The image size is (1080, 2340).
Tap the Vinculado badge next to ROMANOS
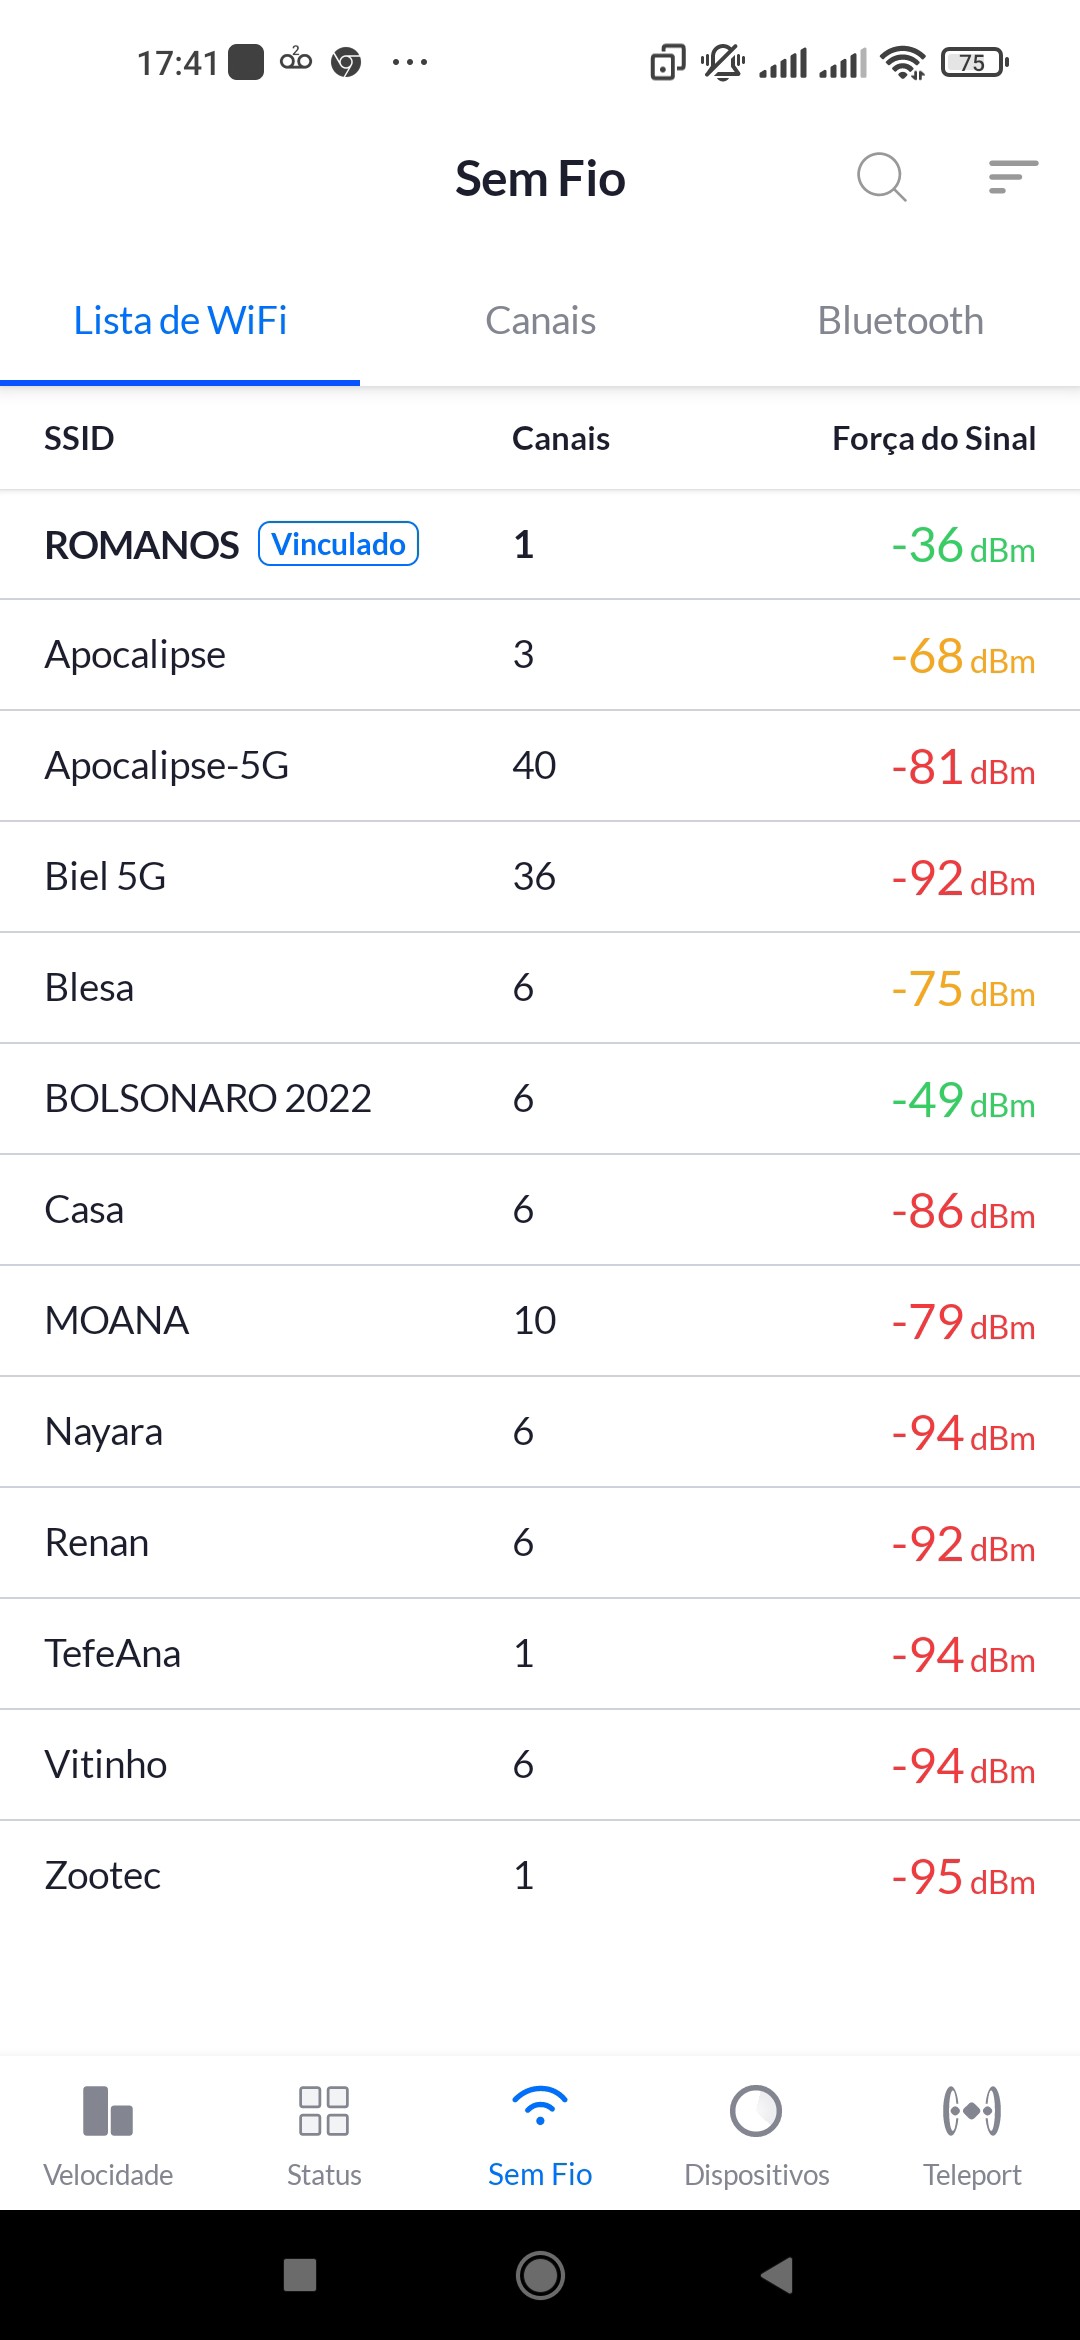point(338,544)
